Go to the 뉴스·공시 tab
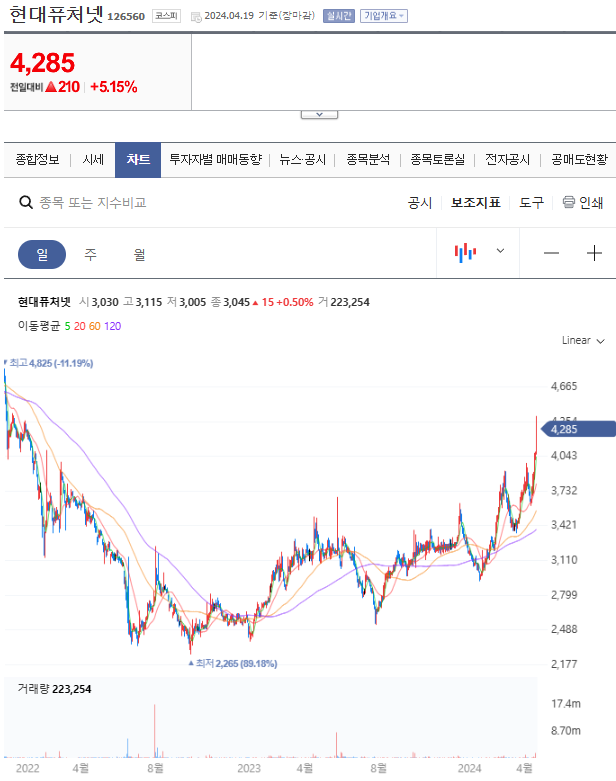The image size is (616, 781). pos(302,159)
